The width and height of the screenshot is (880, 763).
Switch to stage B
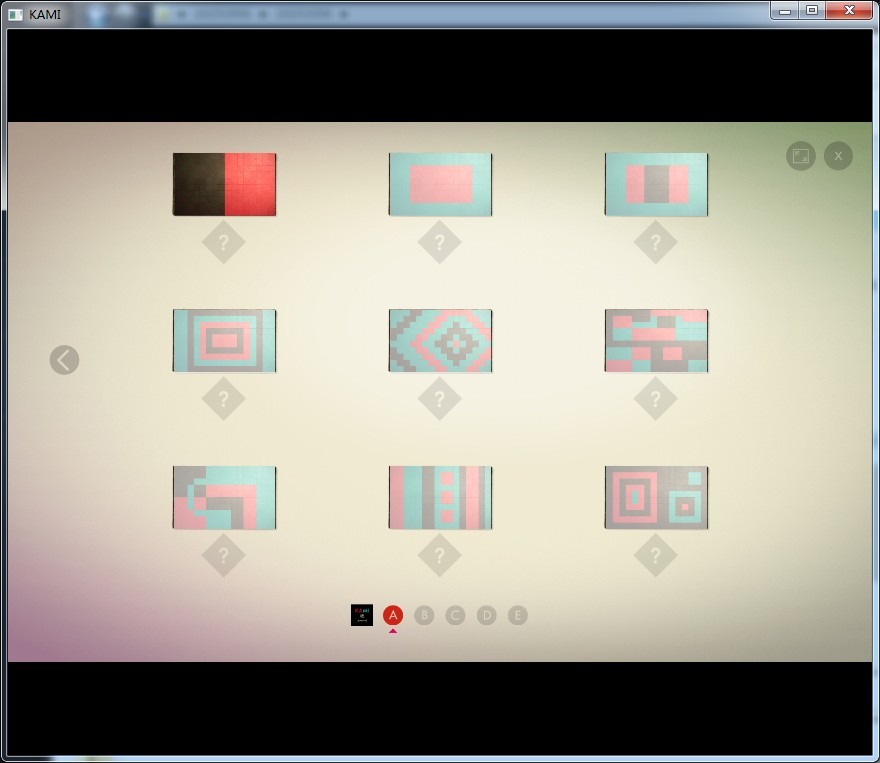tap(424, 615)
